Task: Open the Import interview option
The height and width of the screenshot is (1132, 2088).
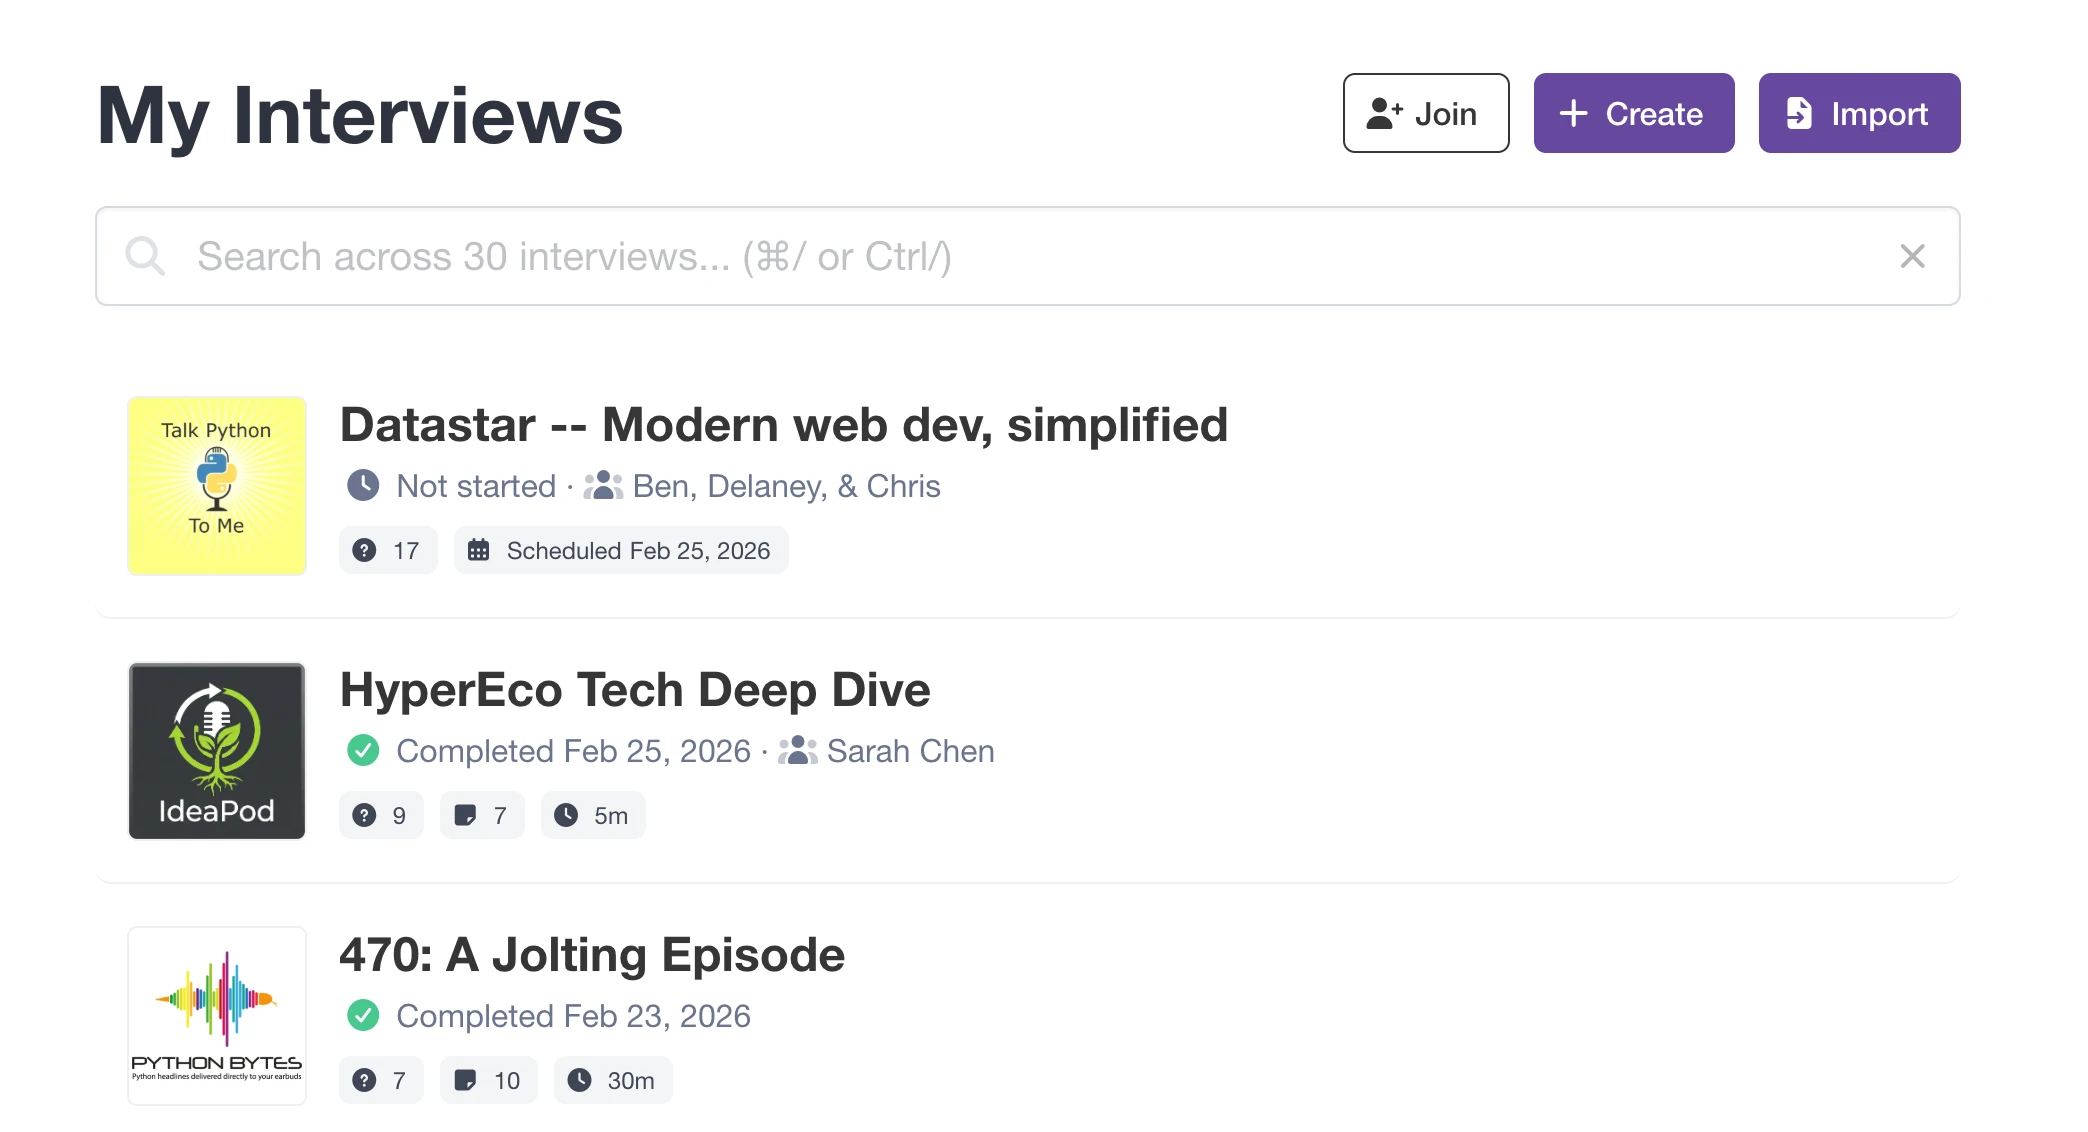Action: 1858,113
